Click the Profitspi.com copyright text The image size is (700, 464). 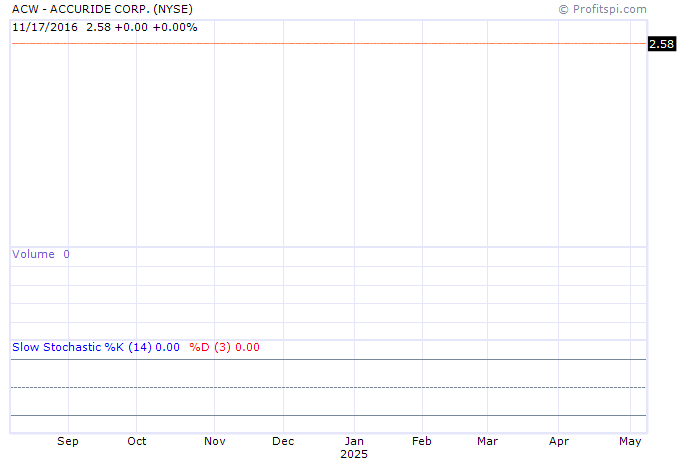tap(603, 9)
